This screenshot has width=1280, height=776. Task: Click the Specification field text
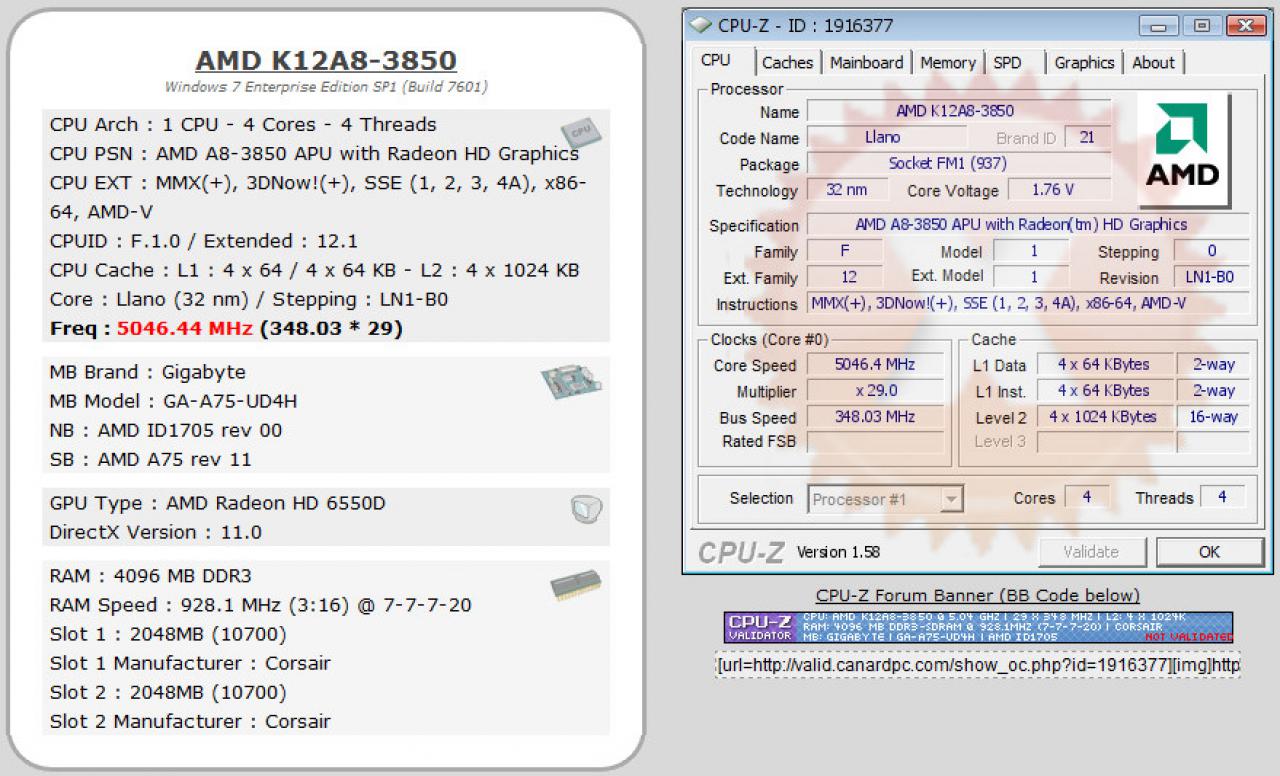point(1028,224)
